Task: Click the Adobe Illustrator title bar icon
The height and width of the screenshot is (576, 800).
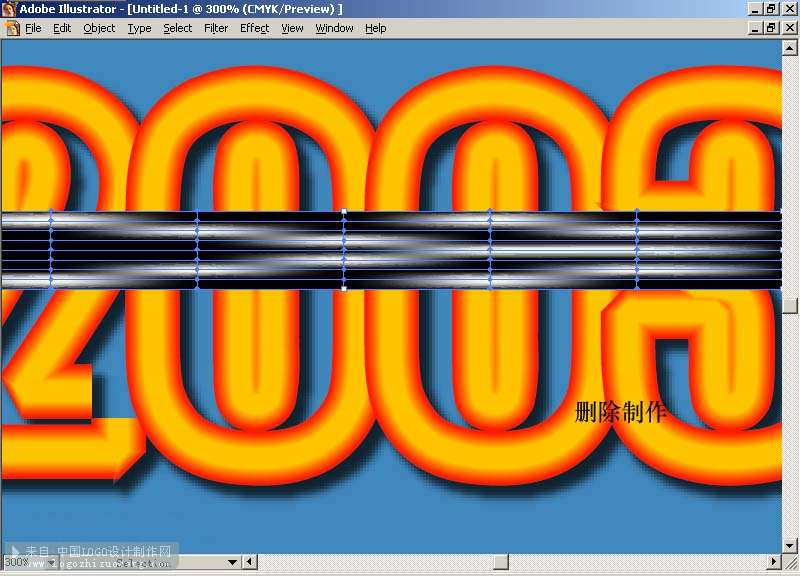Action: click(9, 9)
